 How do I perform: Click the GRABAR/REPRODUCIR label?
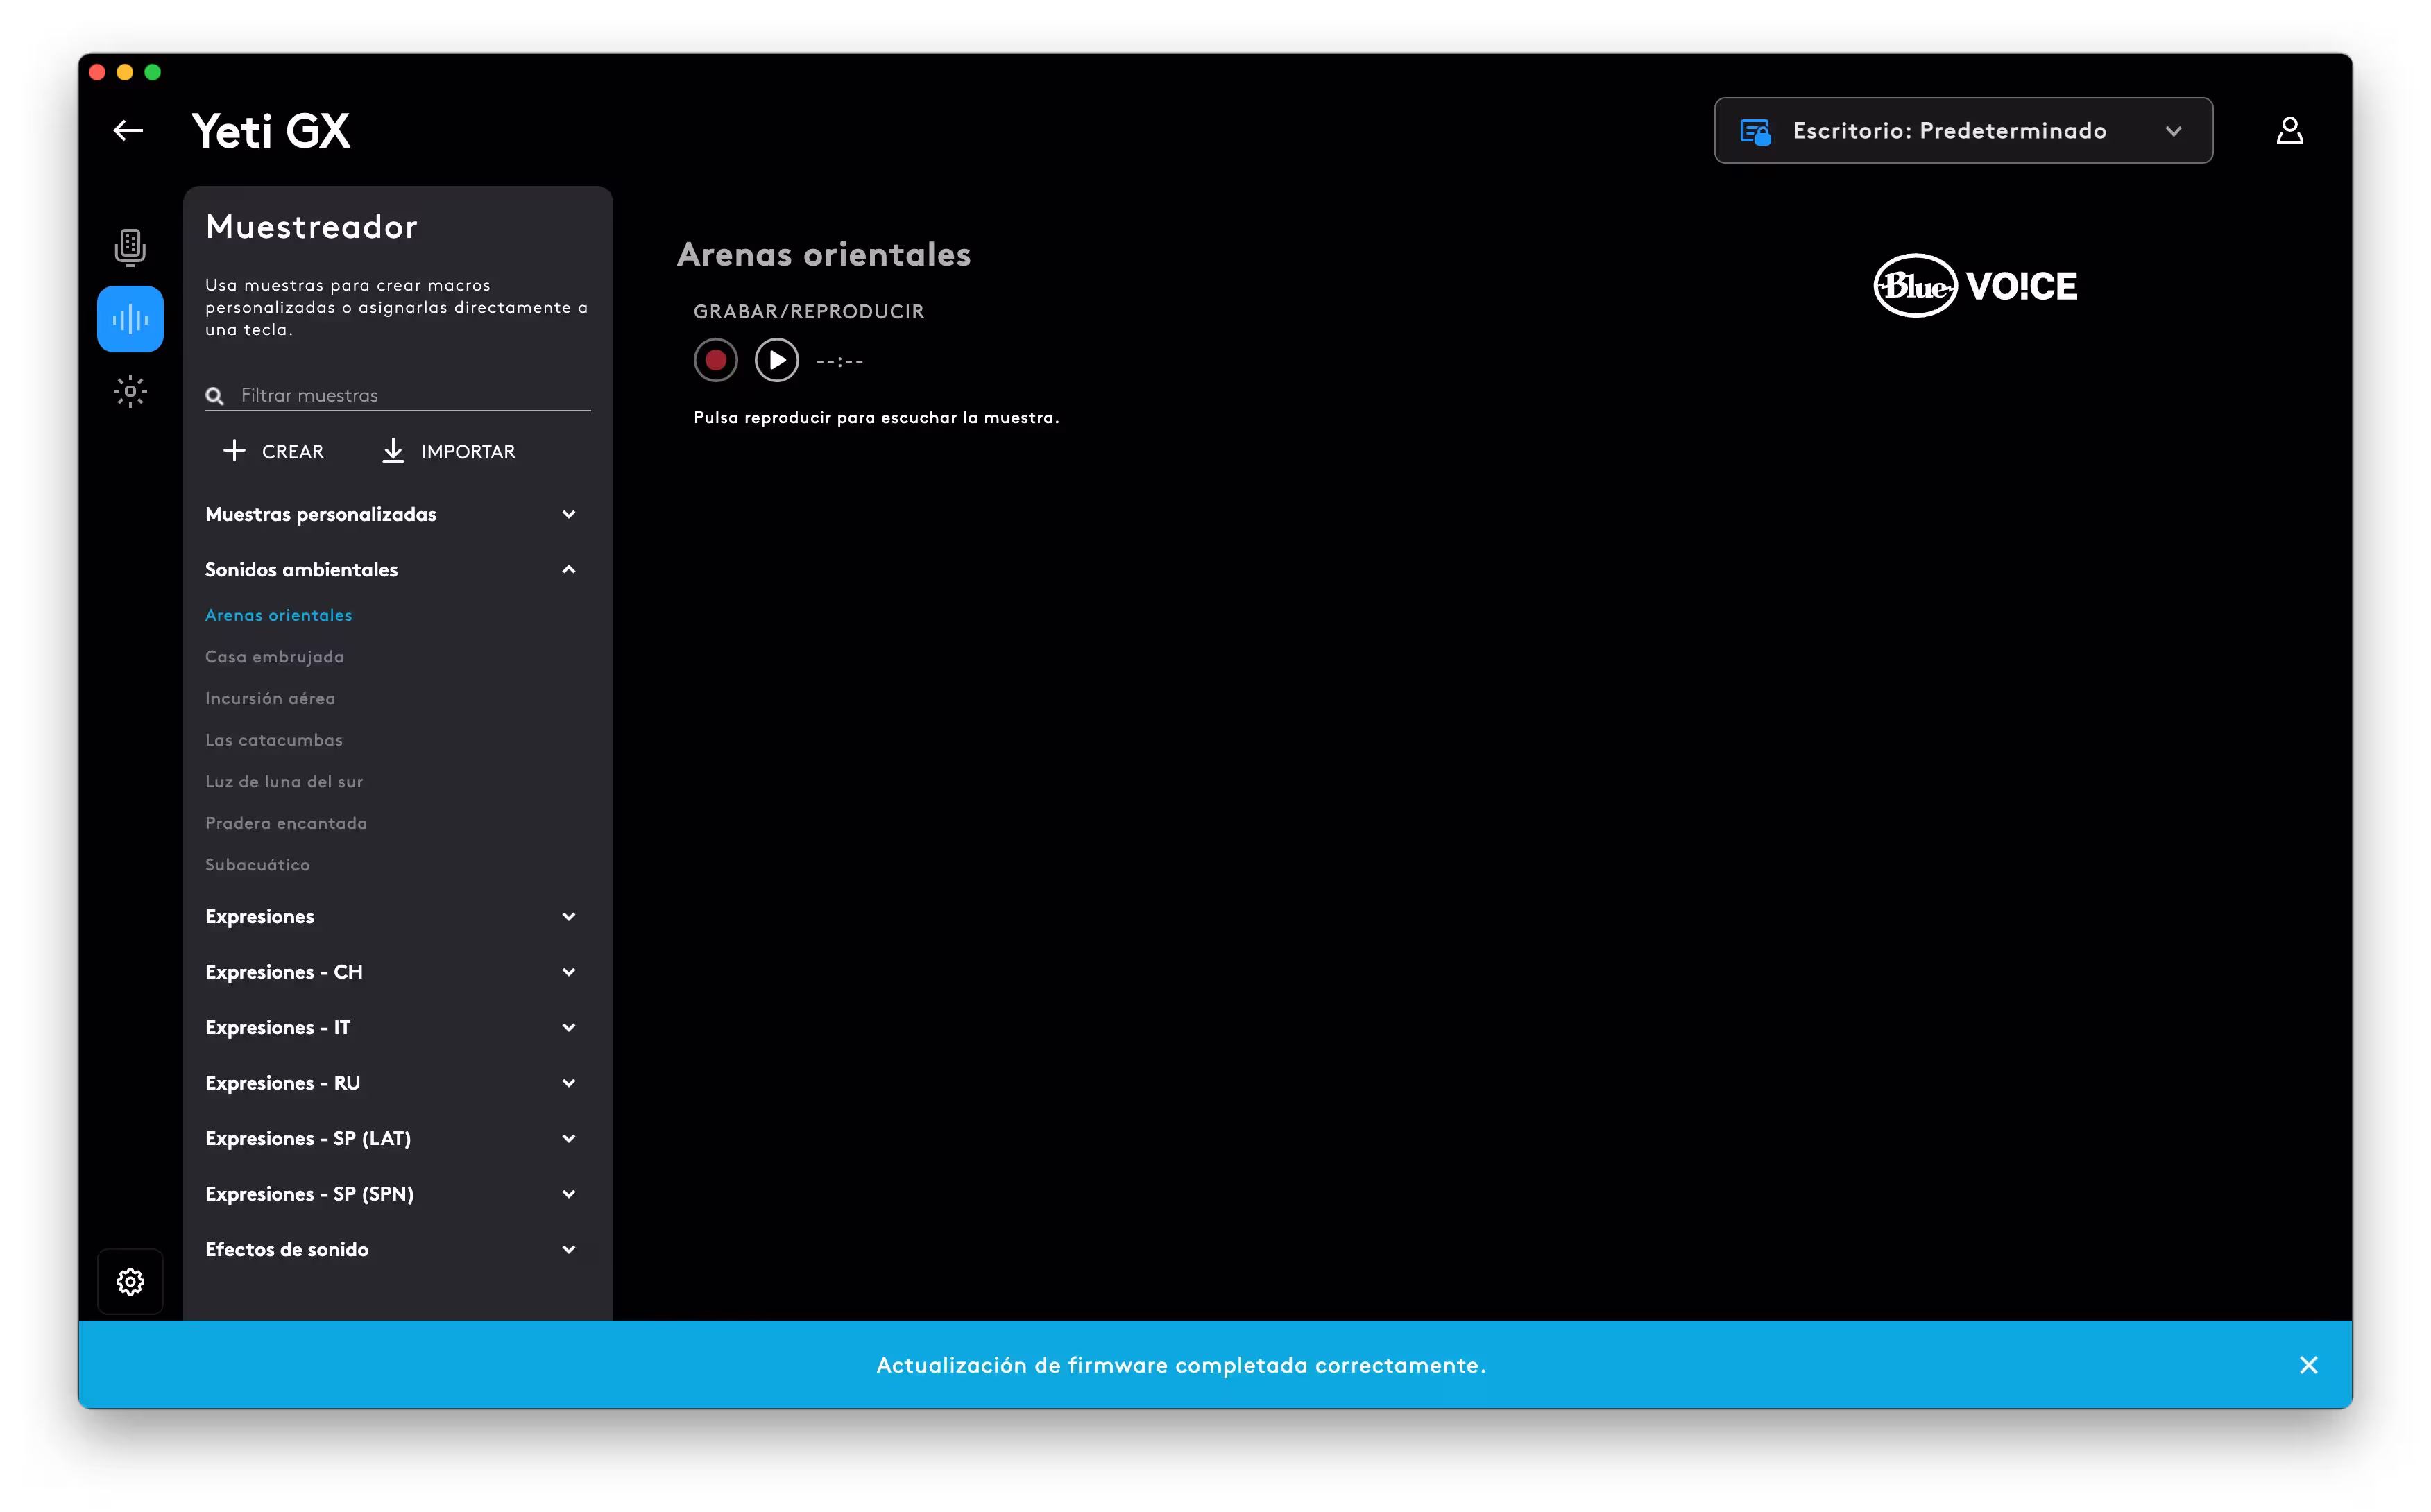click(x=809, y=311)
